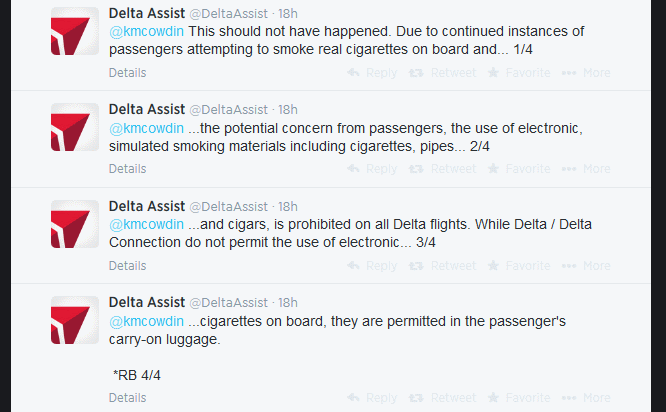
Task: Retweet the 1/4 Delta Assist tweet
Action: [x=443, y=73]
